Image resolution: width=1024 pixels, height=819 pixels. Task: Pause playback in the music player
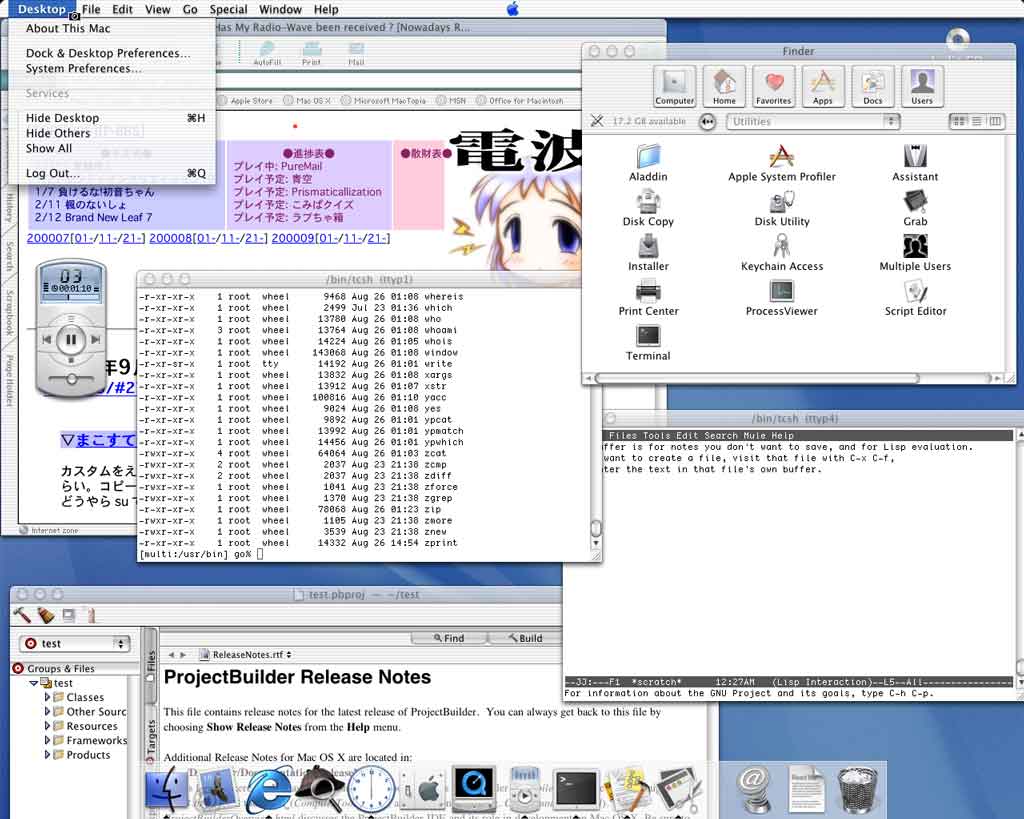coord(71,340)
